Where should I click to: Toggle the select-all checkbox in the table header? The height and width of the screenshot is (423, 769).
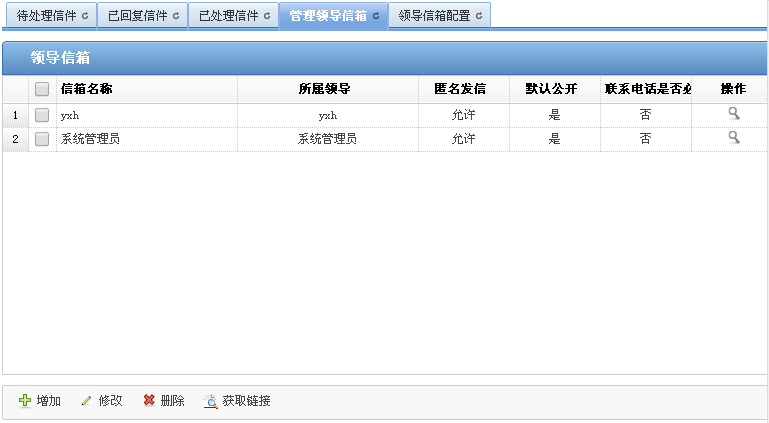pyautogui.click(x=42, y=89)
